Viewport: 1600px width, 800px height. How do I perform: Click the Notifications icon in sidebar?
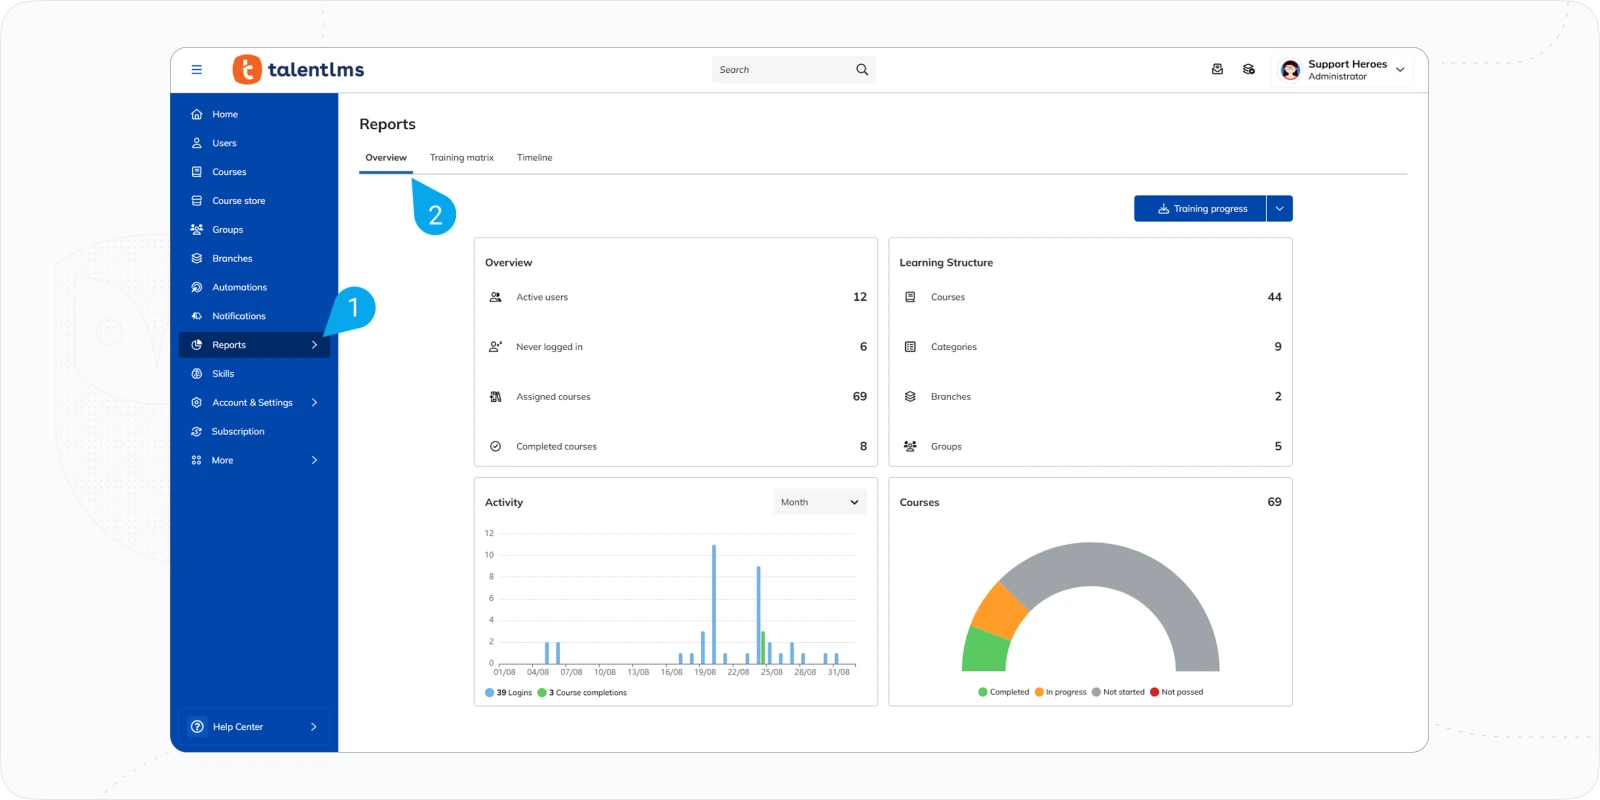(x=197, y=316)
